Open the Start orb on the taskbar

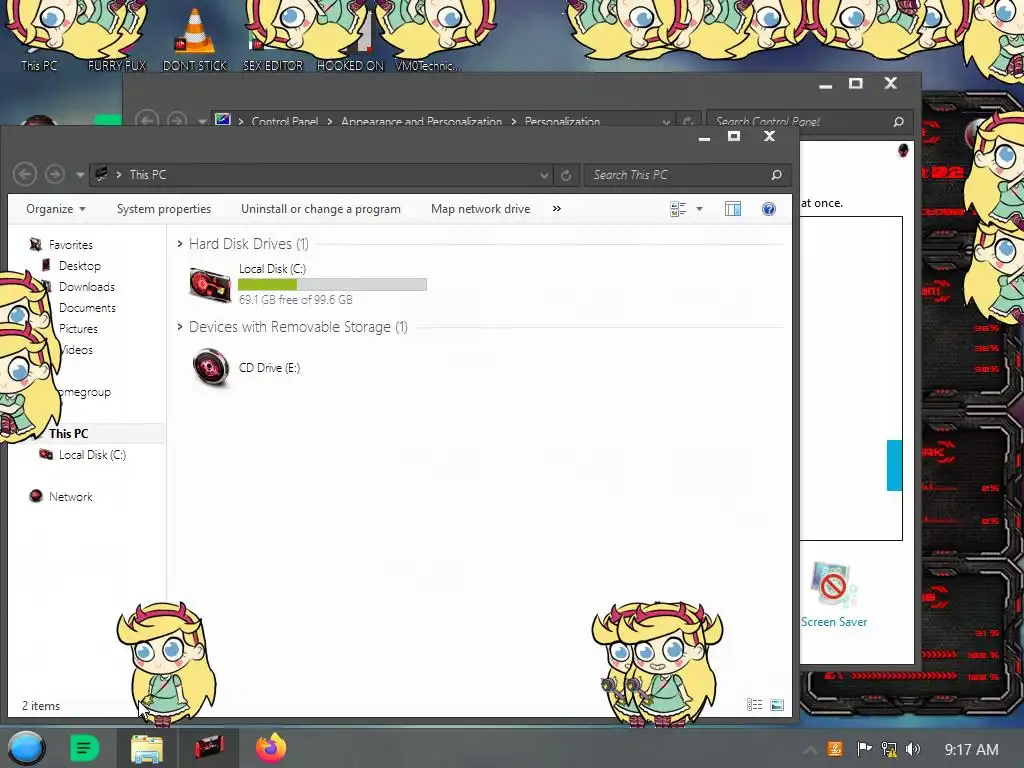click(x=26, y=748)
